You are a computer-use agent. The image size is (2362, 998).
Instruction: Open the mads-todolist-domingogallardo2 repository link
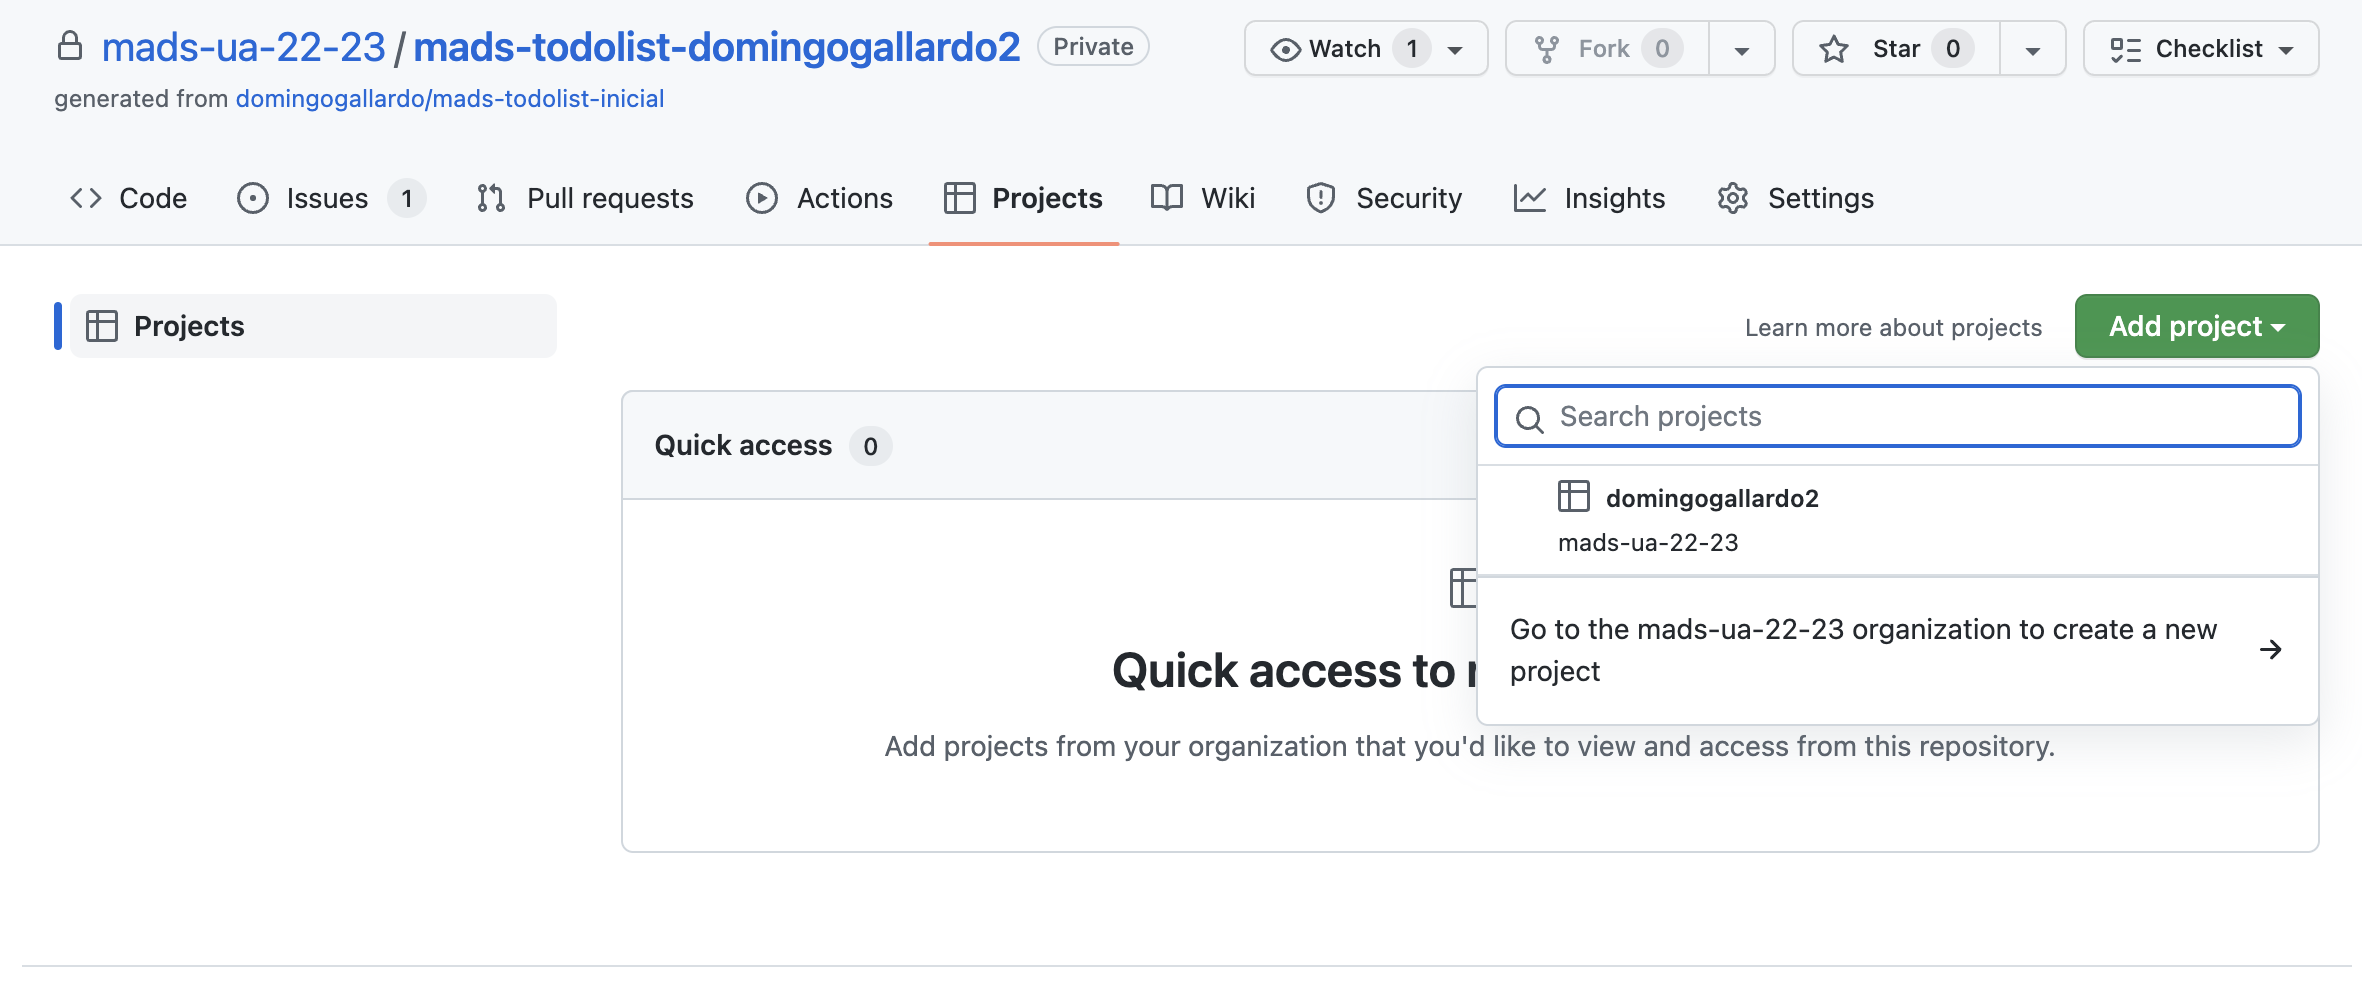716,47
